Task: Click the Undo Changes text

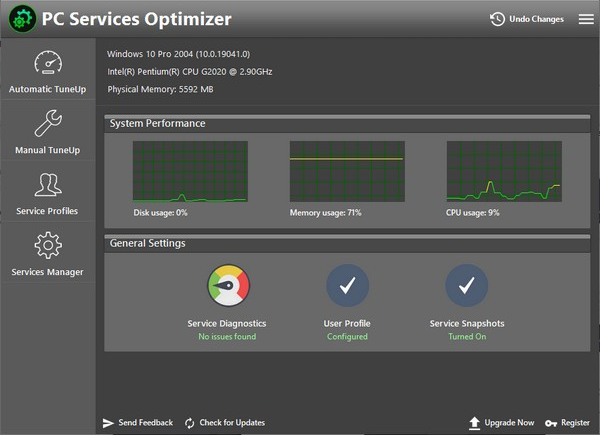Action: 536,19
